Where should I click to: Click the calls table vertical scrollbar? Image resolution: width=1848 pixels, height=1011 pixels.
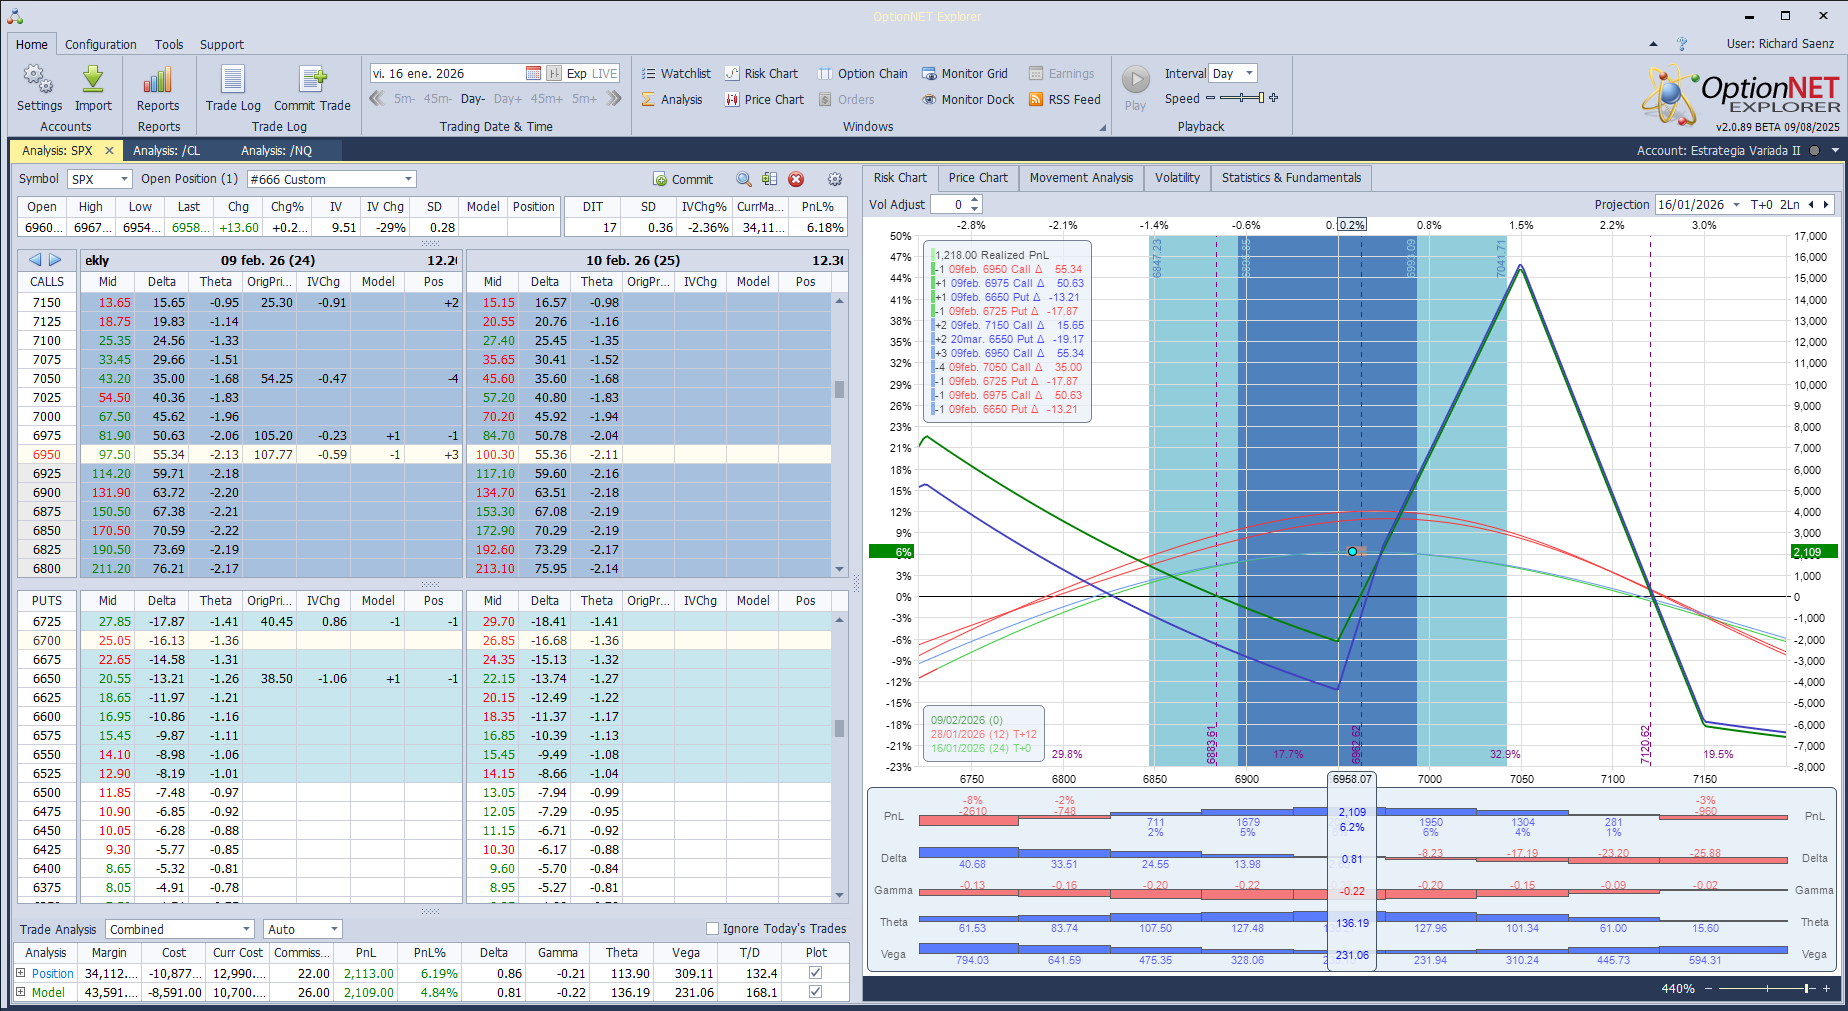839,435
